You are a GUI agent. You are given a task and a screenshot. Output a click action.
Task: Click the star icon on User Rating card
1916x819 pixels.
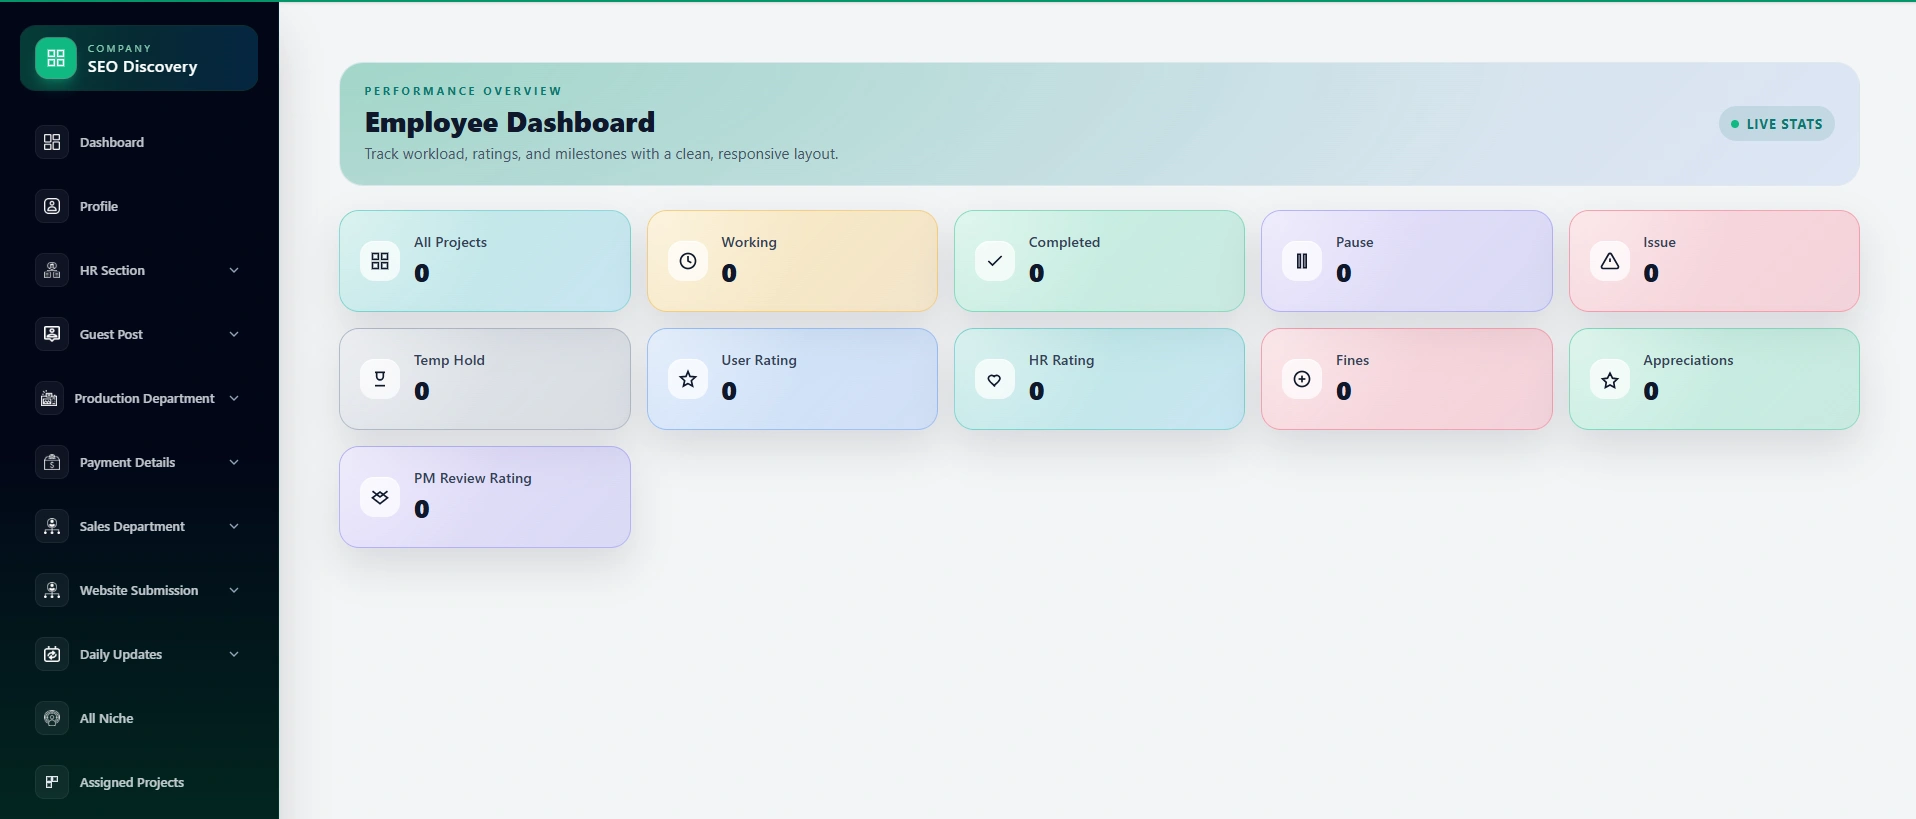[688, 379]
